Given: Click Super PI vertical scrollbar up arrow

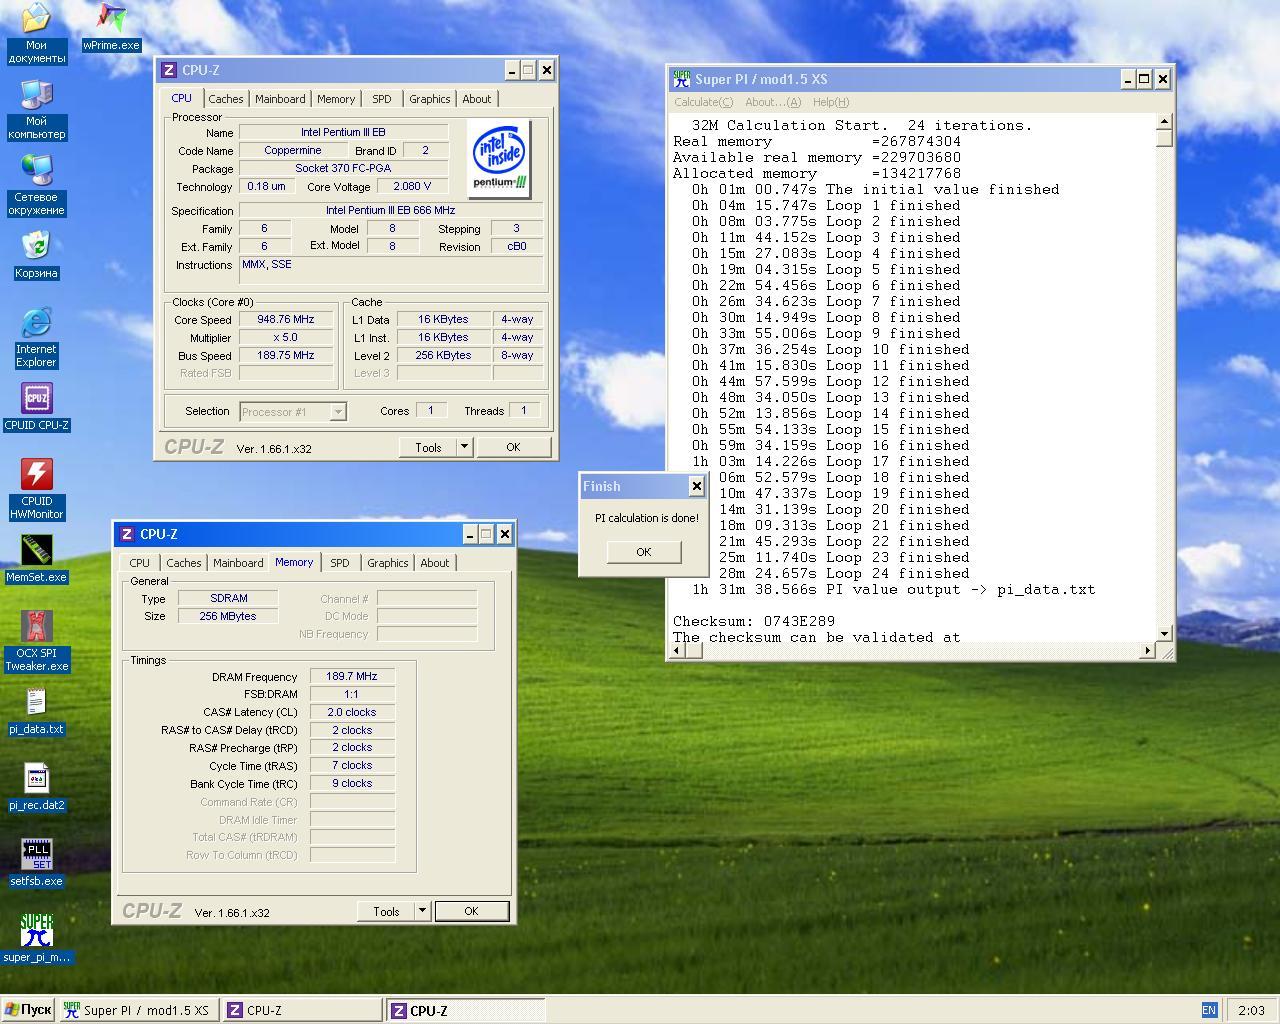Looking at the screenshot, I should (x=1164, y=122).
